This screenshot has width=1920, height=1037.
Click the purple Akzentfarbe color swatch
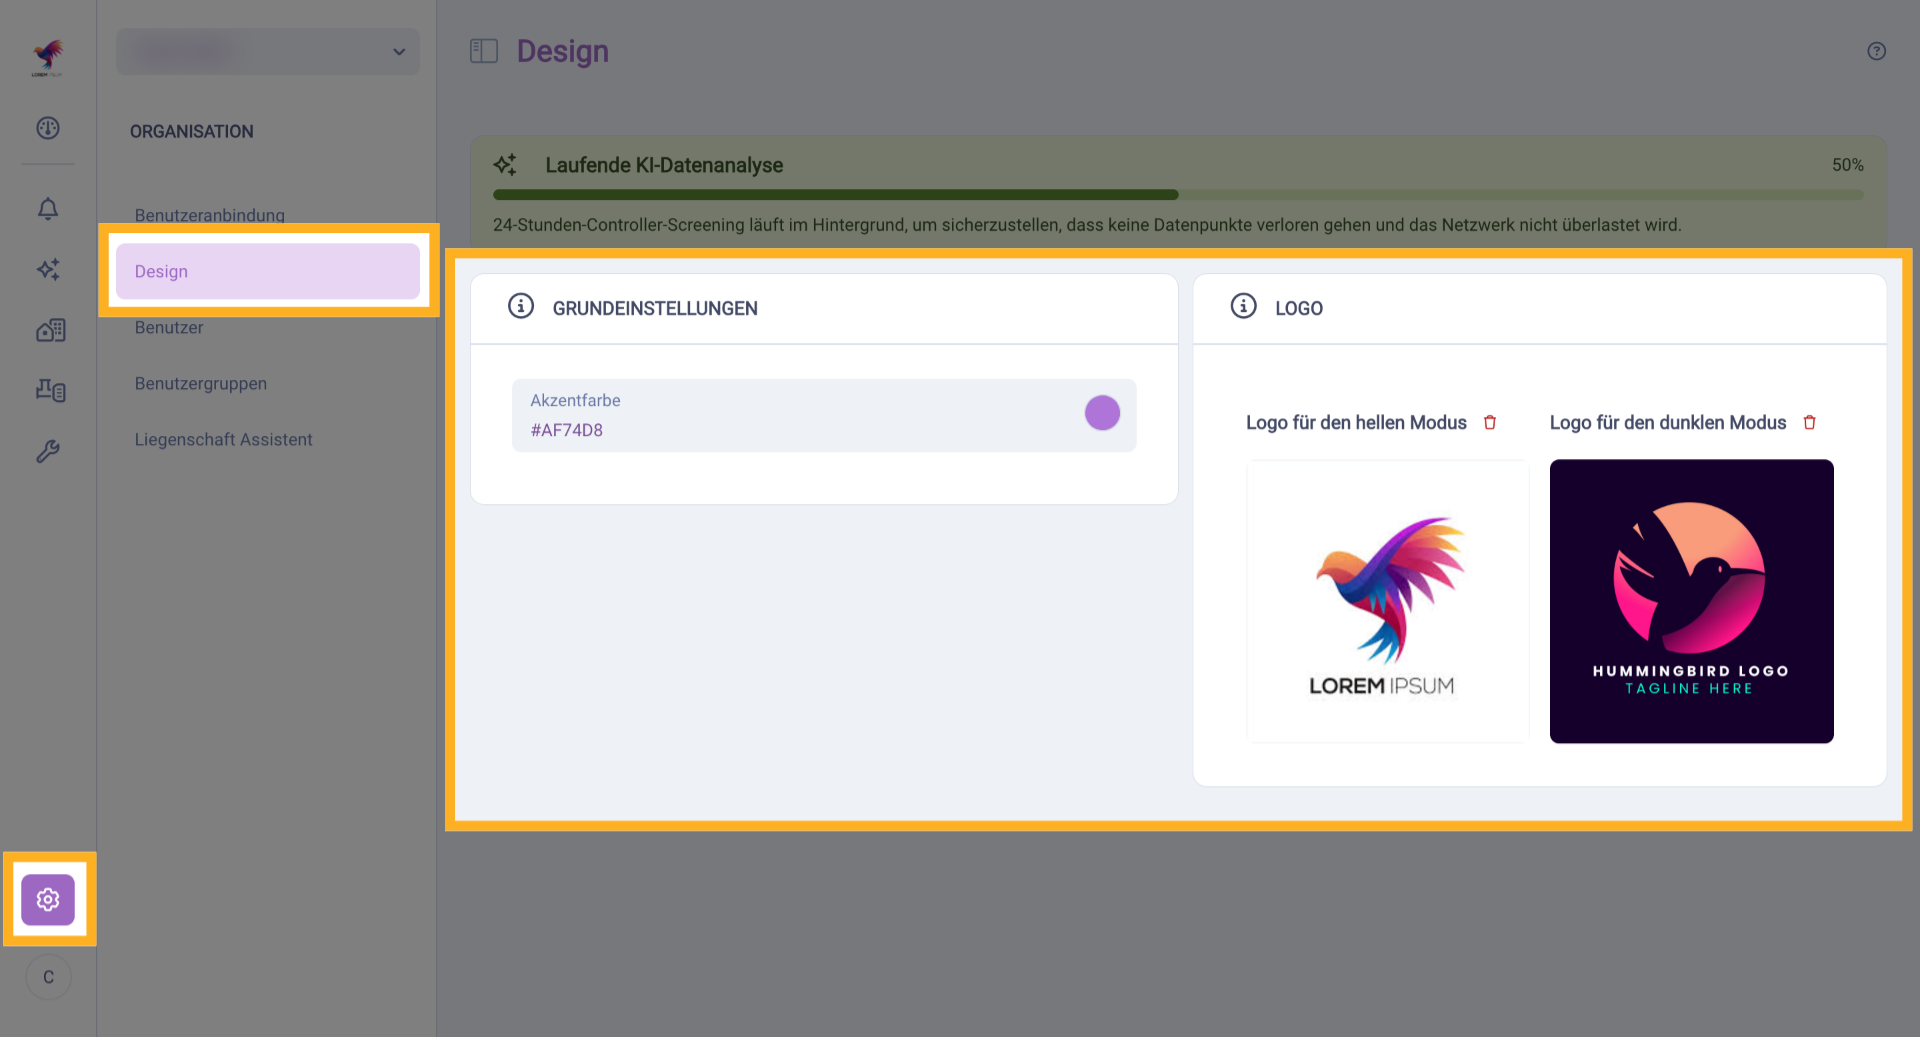click(1102, 413)
